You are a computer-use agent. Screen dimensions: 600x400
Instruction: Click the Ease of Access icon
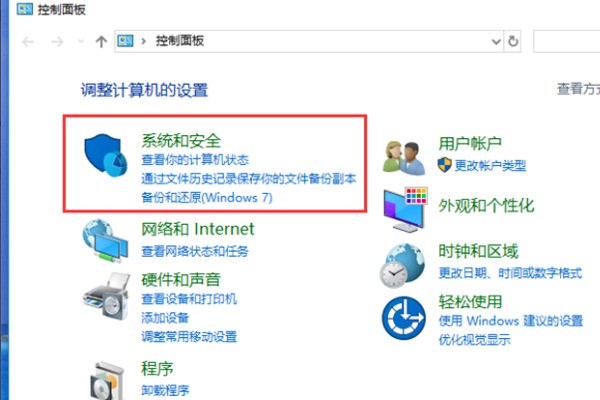(404, 318)
